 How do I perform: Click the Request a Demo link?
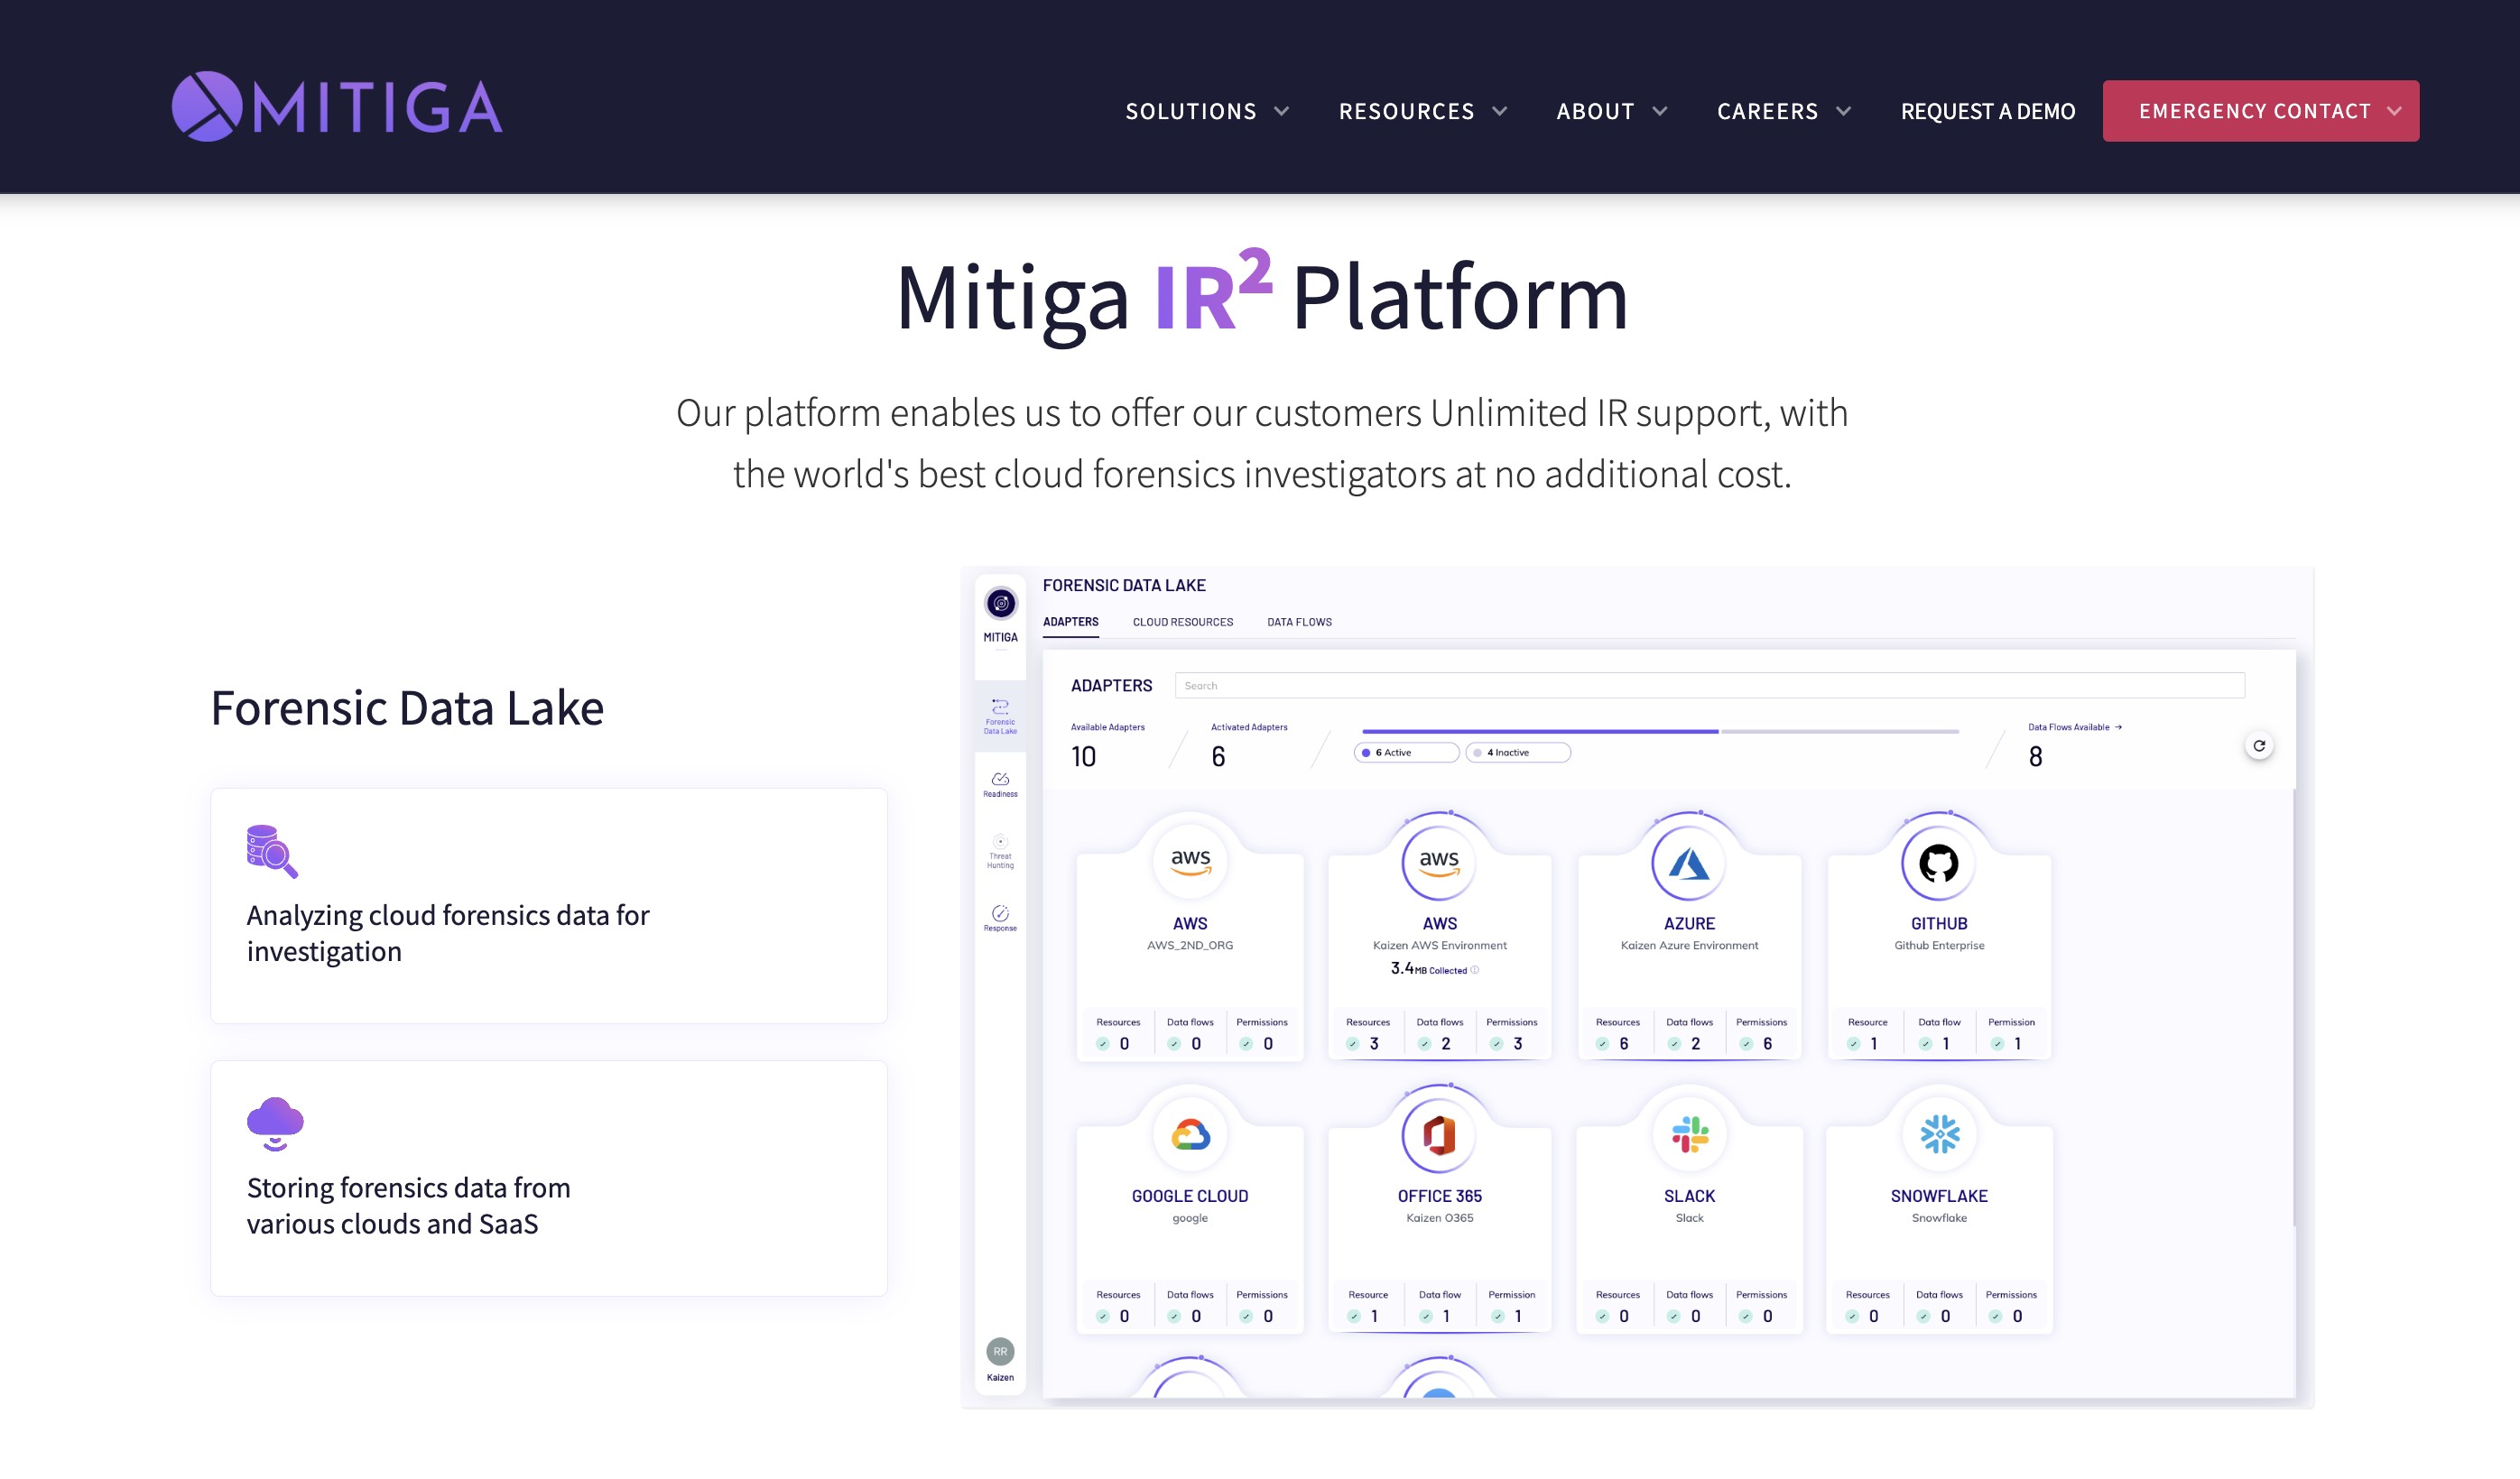(1987, 111)
